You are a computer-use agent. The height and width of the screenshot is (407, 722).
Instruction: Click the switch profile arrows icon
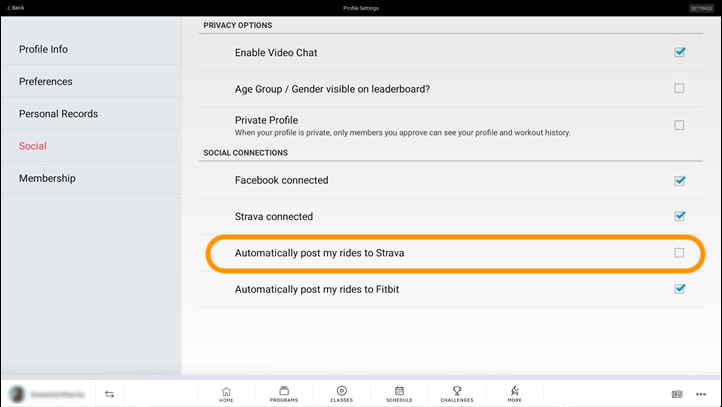pyautogui.click(x=109, y=394)
